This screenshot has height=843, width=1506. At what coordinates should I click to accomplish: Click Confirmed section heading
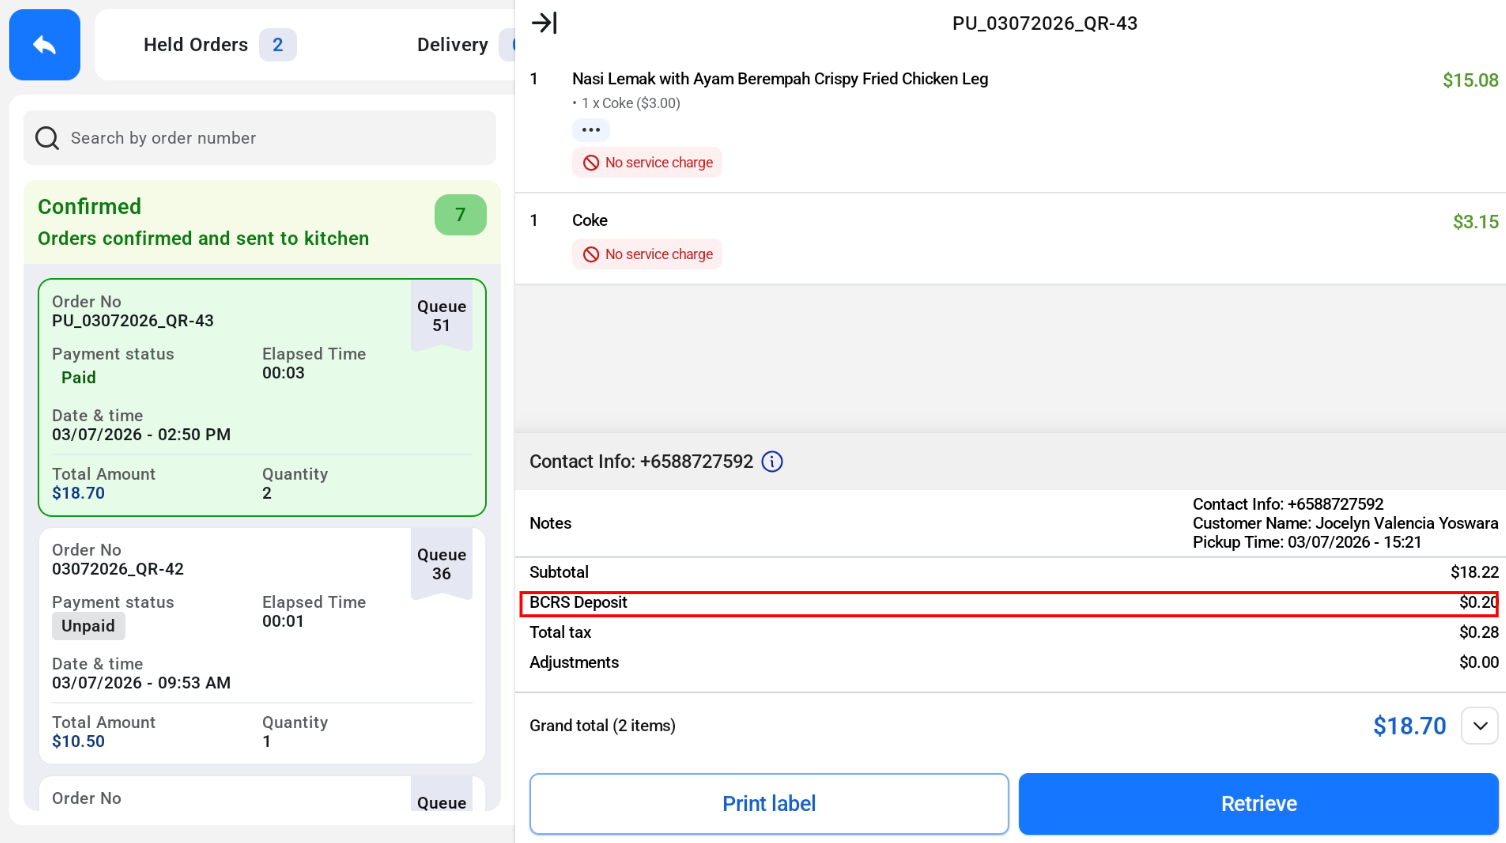coord(90,207)
